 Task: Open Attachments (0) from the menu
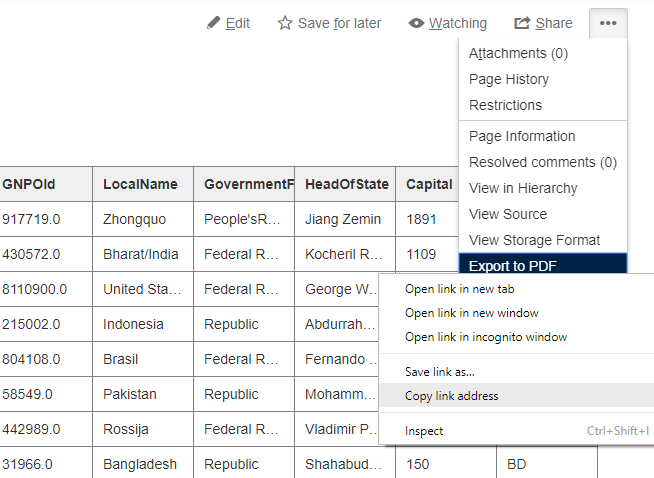(x=518, y=53)
